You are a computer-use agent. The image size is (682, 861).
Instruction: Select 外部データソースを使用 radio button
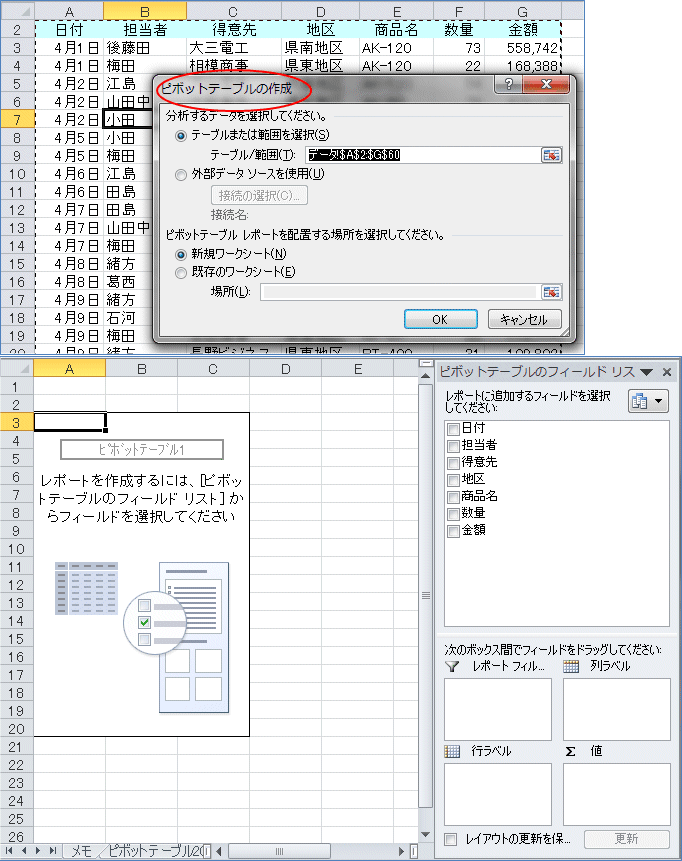pyautogui.click(x=181, y=175)
